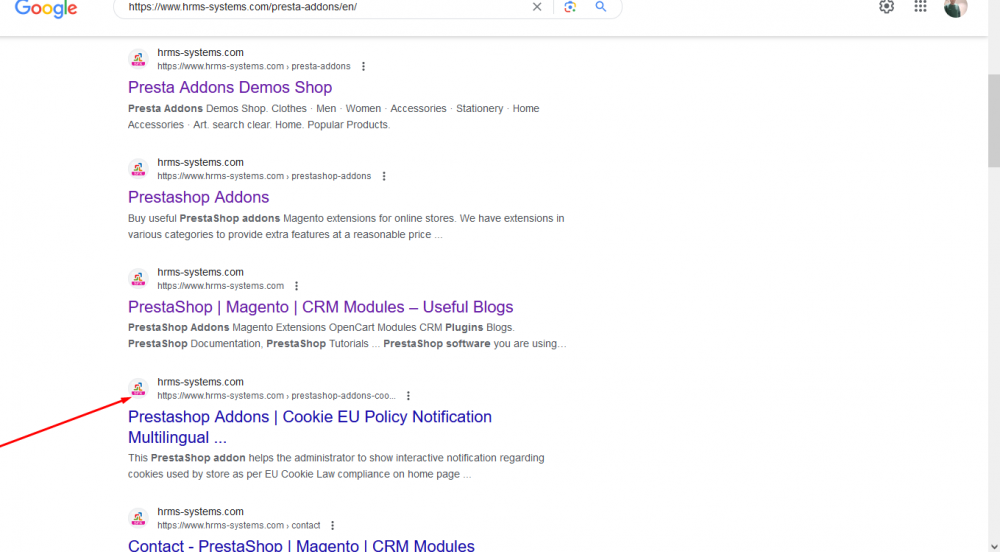Viewport: 1000px width, 552px height.
Task: Click favicon of Cookie EU Policy result
Action: (138, 388)
